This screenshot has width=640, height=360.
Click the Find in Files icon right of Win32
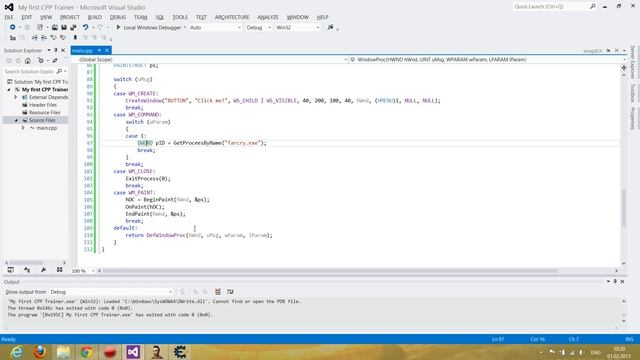(330, 27)
